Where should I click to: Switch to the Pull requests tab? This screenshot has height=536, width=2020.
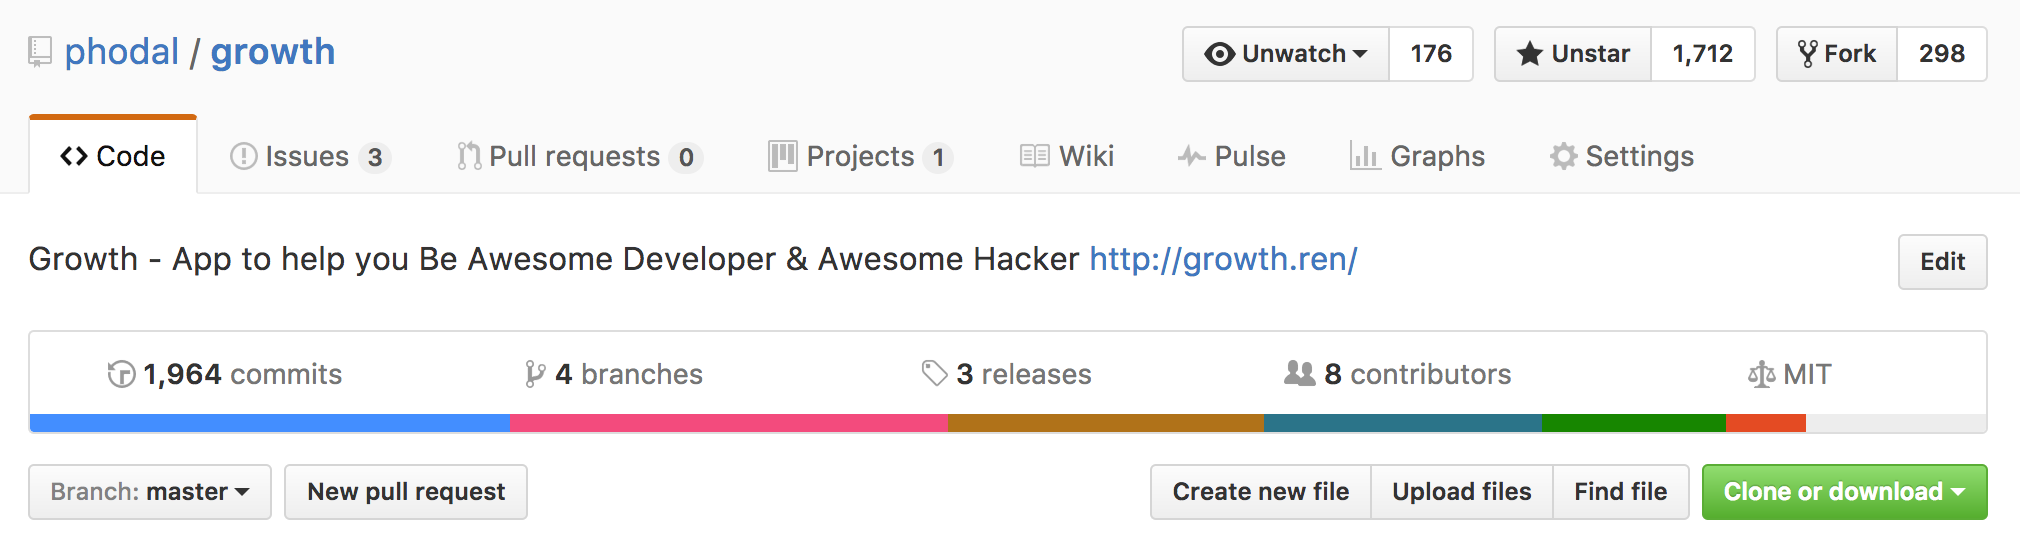[579, 157]
